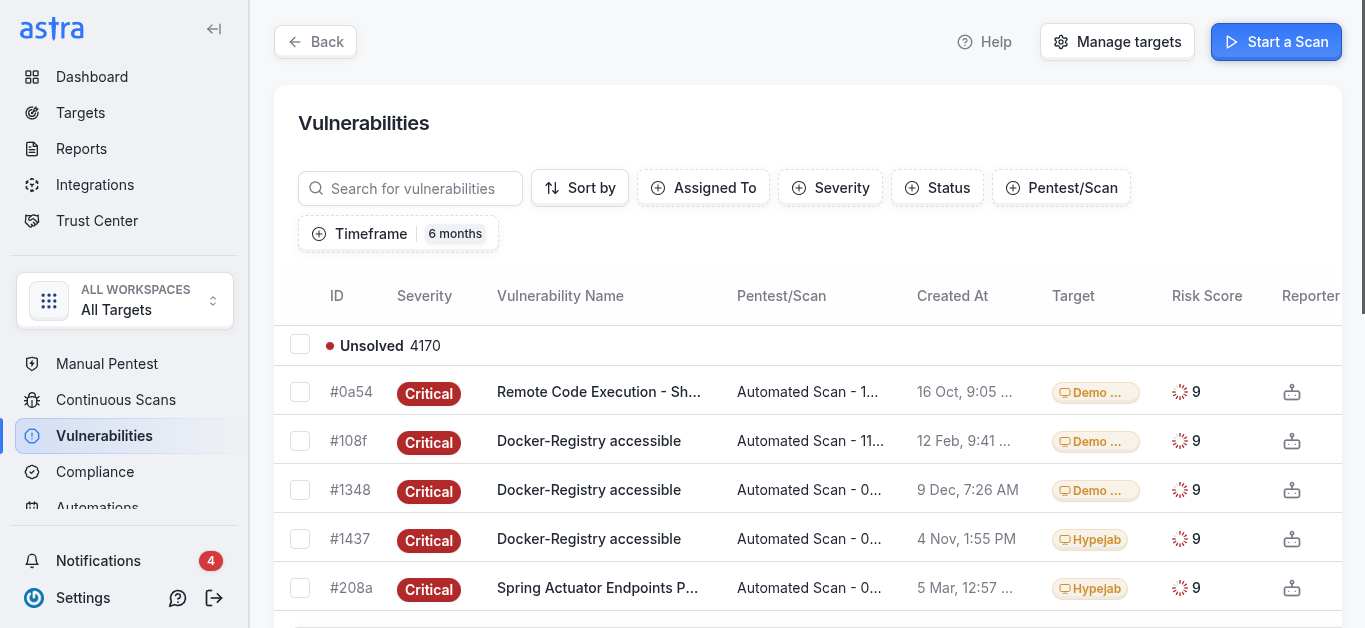Click risk score icon in row #1348
The image size is (1365, 628).
(1180, 490)
